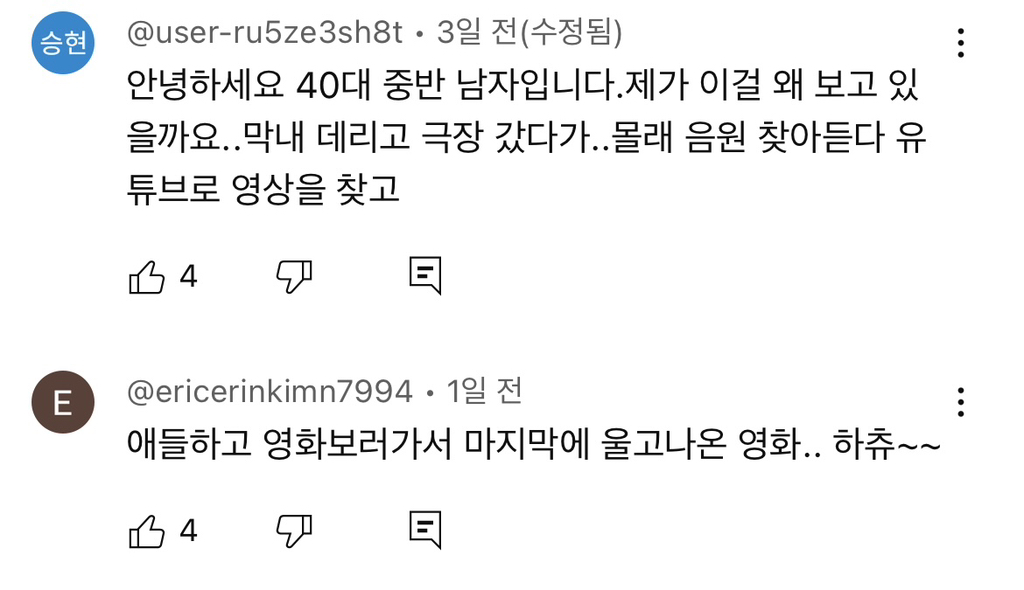Reply to the @user-ru5ze3sh8t comment
The image size is (1024, 590).
pyautogui.click(x=425, y=276)
